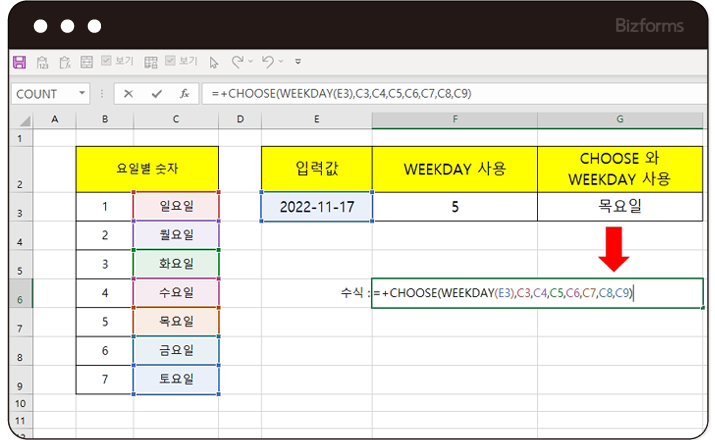Viewport: 715px width, 440px height.
Task: Click the editing cell with the CHOOSE formula in row 6
Action: click(537, 293)
